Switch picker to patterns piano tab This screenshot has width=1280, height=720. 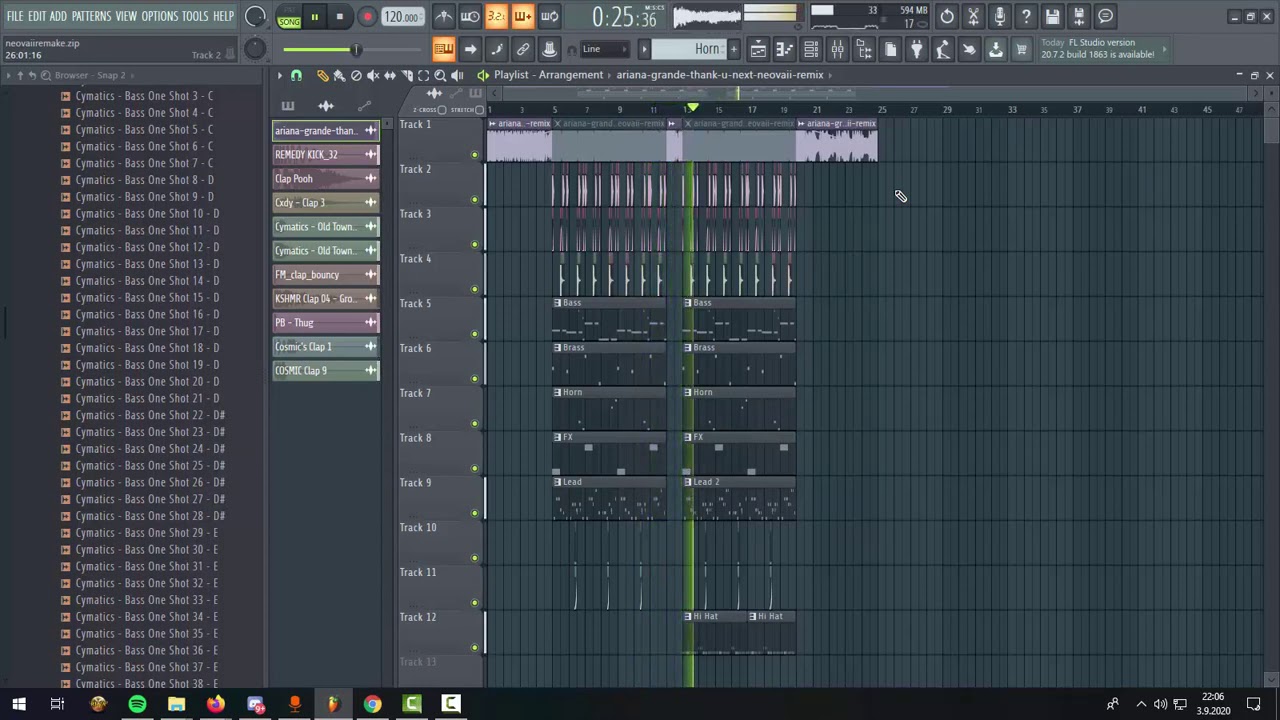click(x=288, y=105)
